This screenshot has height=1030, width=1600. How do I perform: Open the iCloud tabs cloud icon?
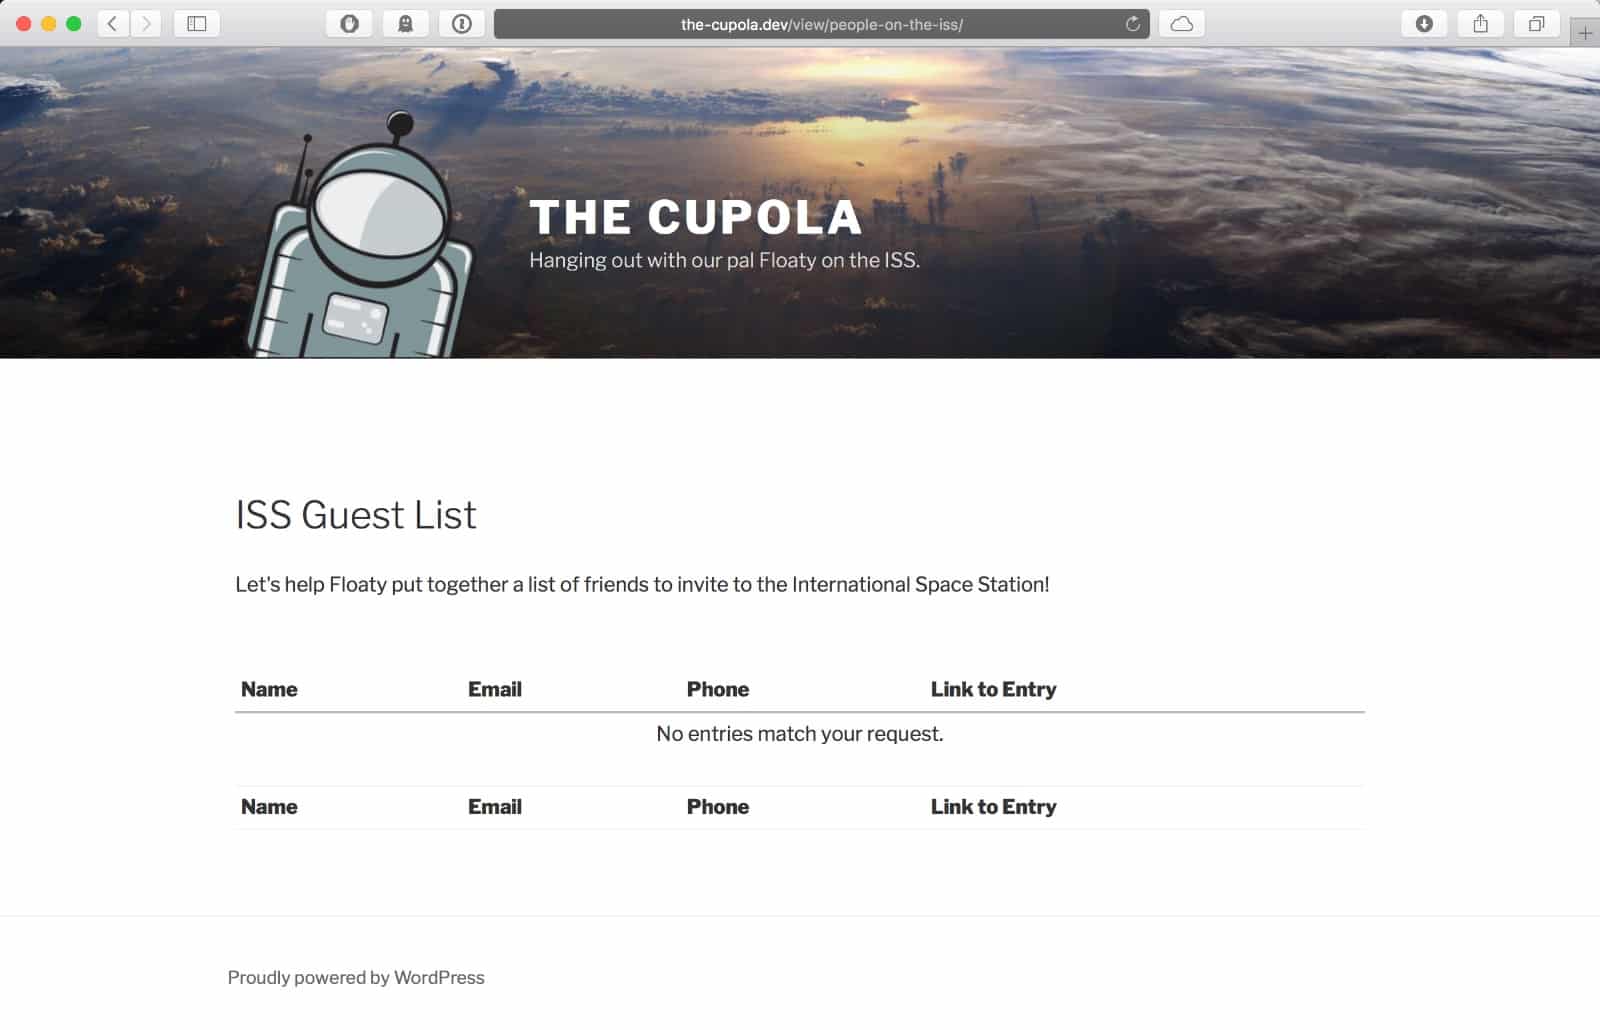pos(1182,24)
